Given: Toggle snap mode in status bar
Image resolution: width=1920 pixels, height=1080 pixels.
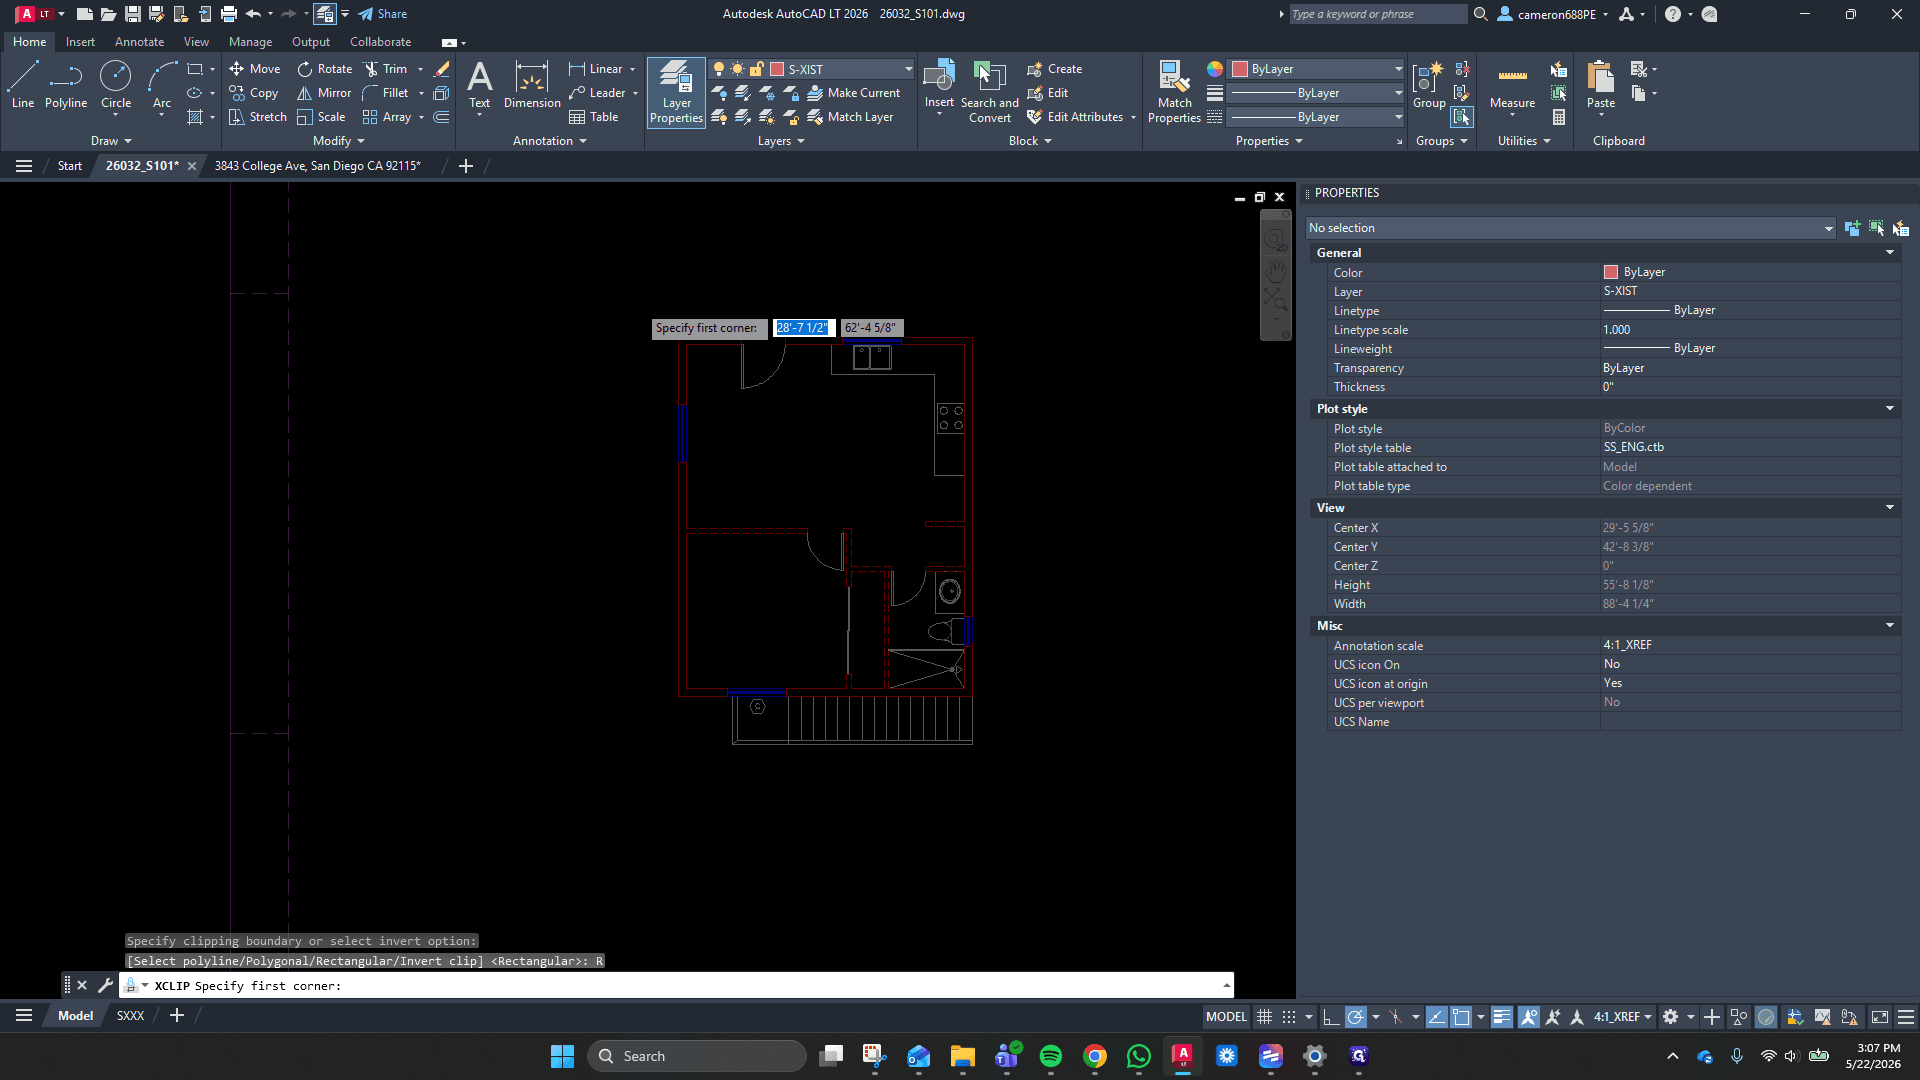Looking at the screenshot, I should (1289, 1017).
